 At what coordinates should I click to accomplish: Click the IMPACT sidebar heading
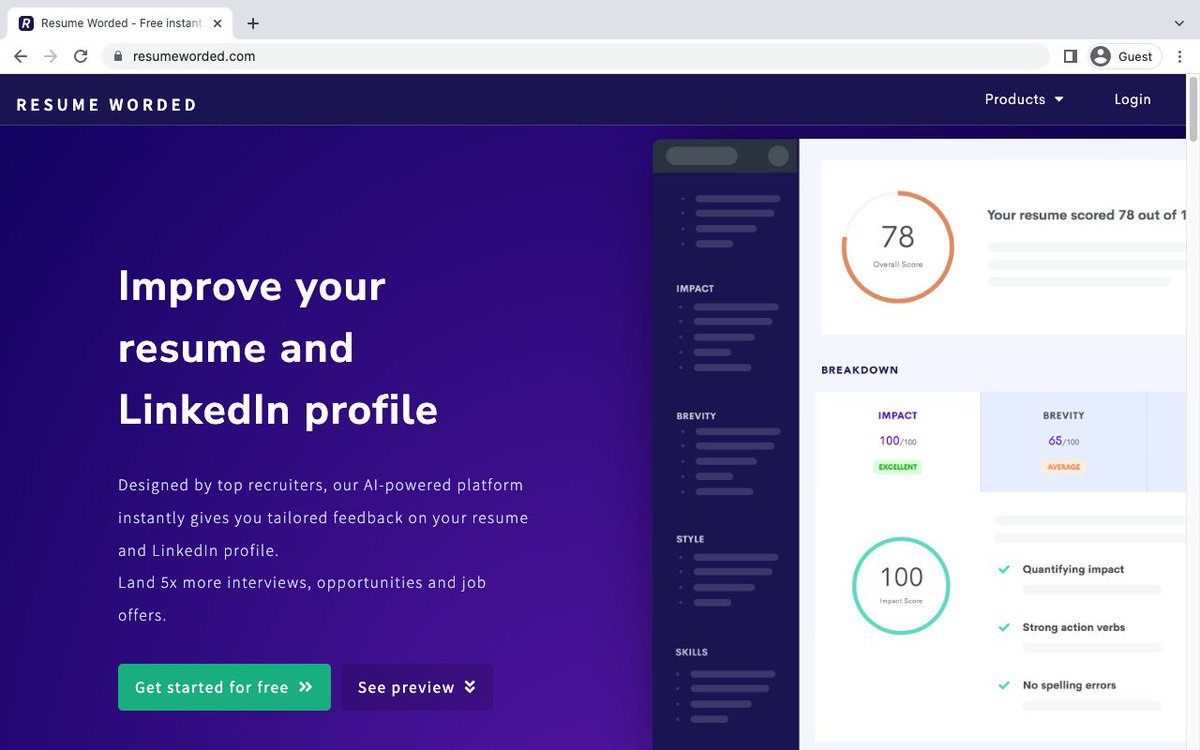(695, 289)
